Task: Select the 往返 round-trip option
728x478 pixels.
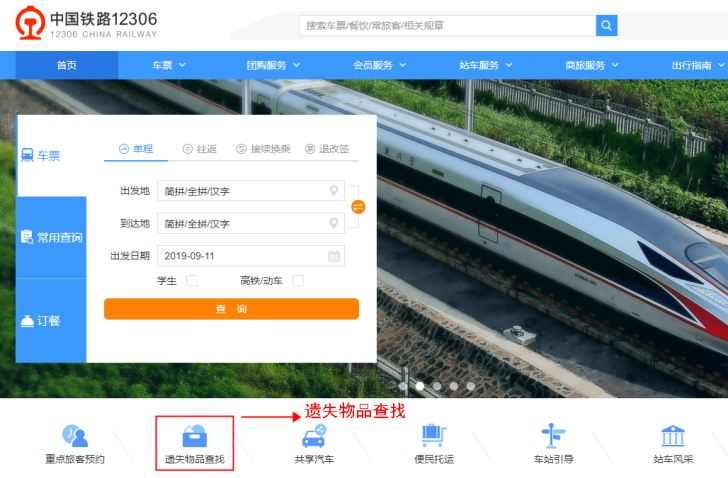Action: [200, 149]
